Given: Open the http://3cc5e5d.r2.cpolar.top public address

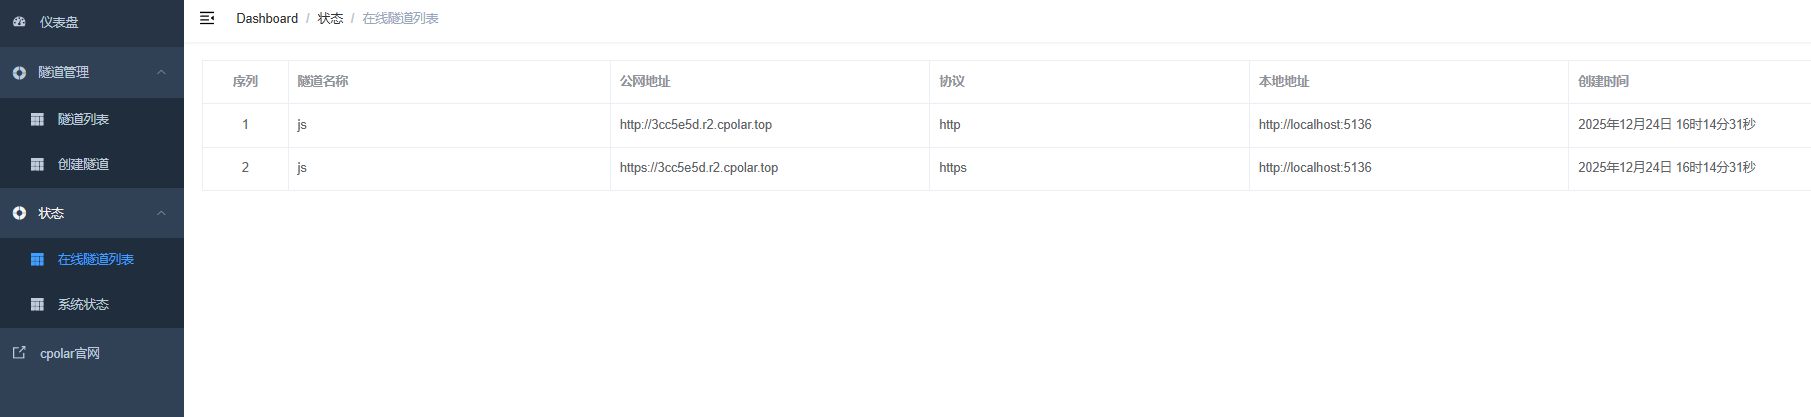Looking at the screenshot, I should [x=695, y=125].
